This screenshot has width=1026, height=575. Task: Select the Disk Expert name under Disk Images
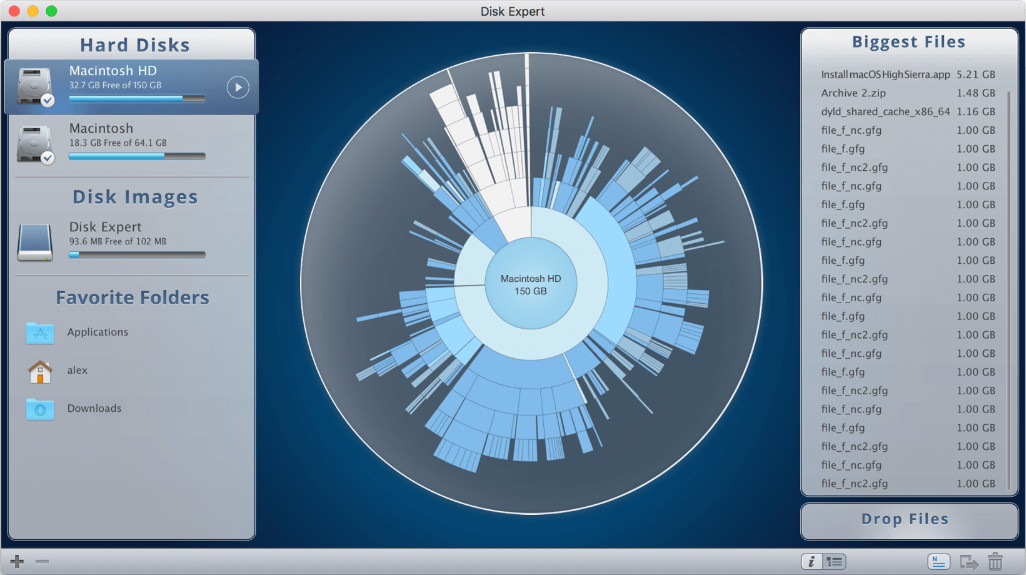pos(105,227)
